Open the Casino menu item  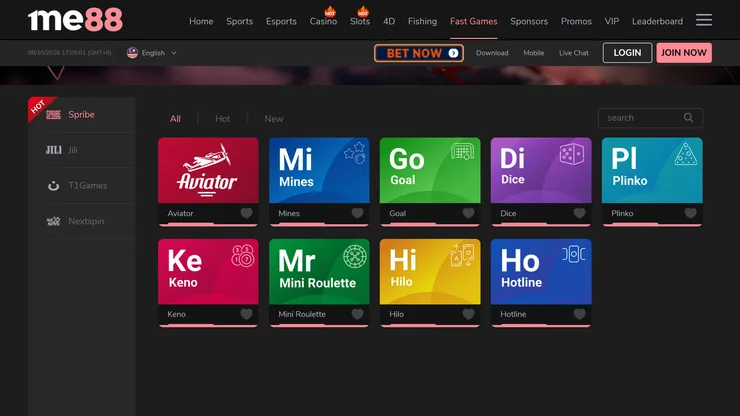(323, 21)
